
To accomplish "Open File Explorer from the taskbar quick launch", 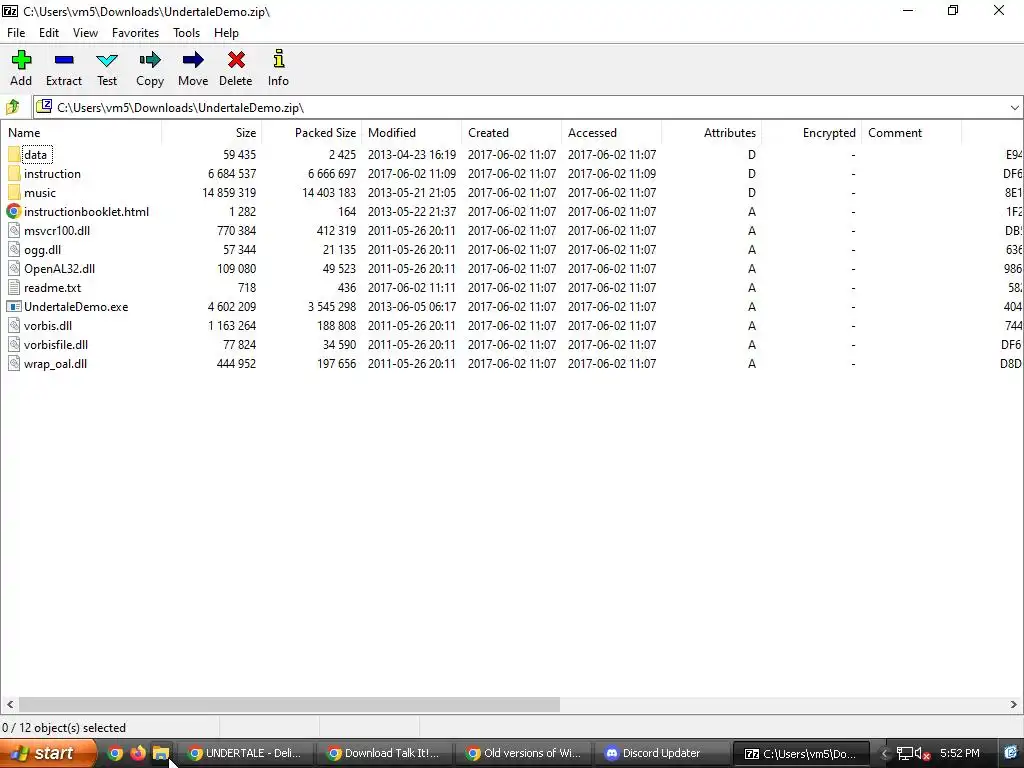I will [161, 753].
